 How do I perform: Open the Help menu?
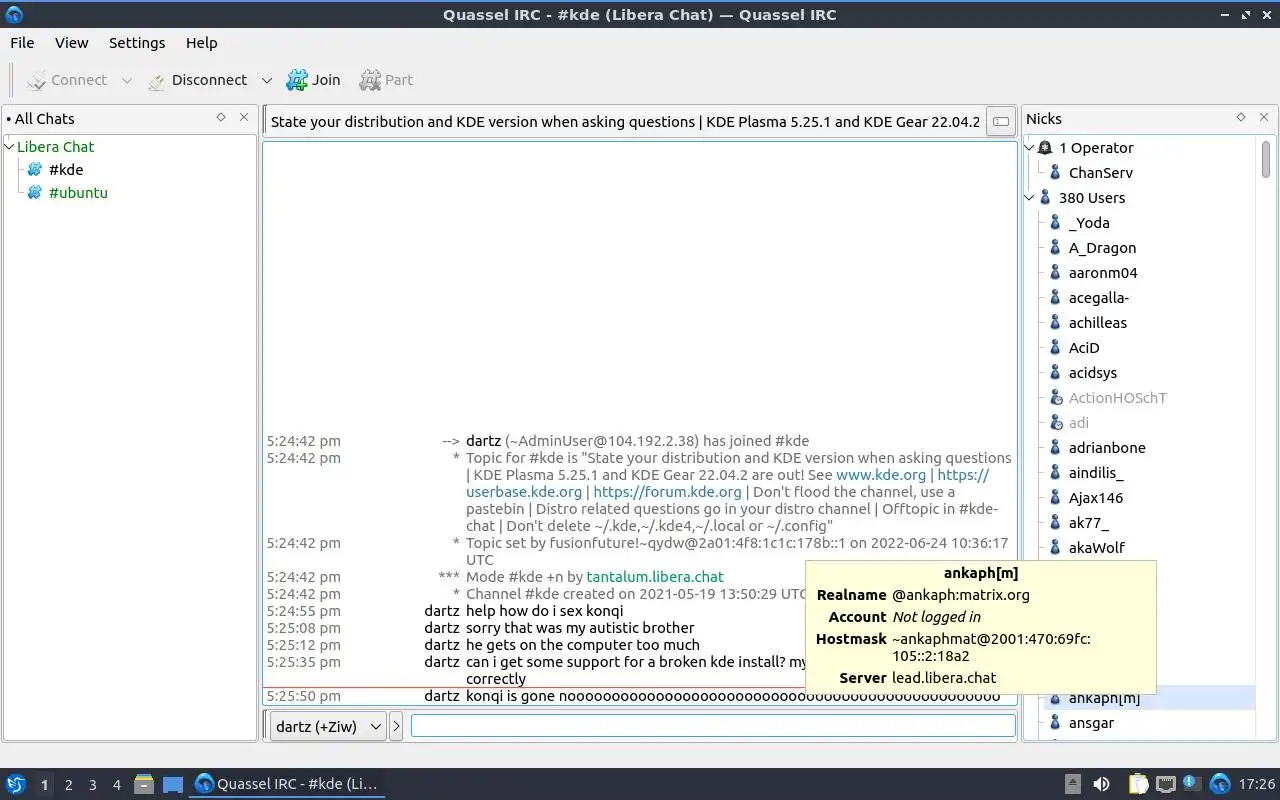coord(201,43)
